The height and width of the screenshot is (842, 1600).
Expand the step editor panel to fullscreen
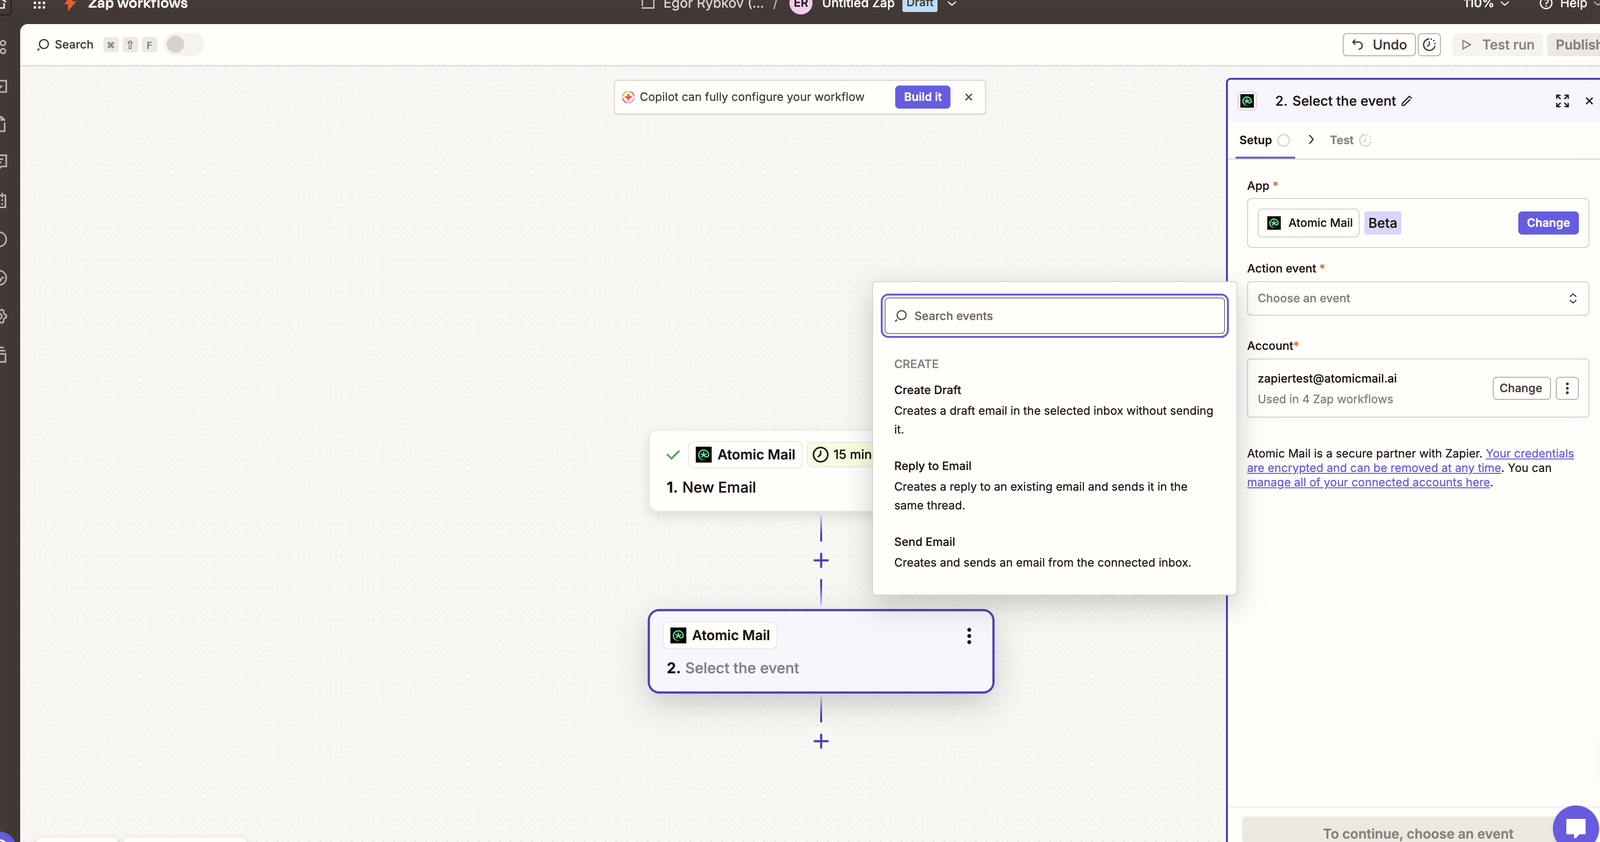[1562, 101]
